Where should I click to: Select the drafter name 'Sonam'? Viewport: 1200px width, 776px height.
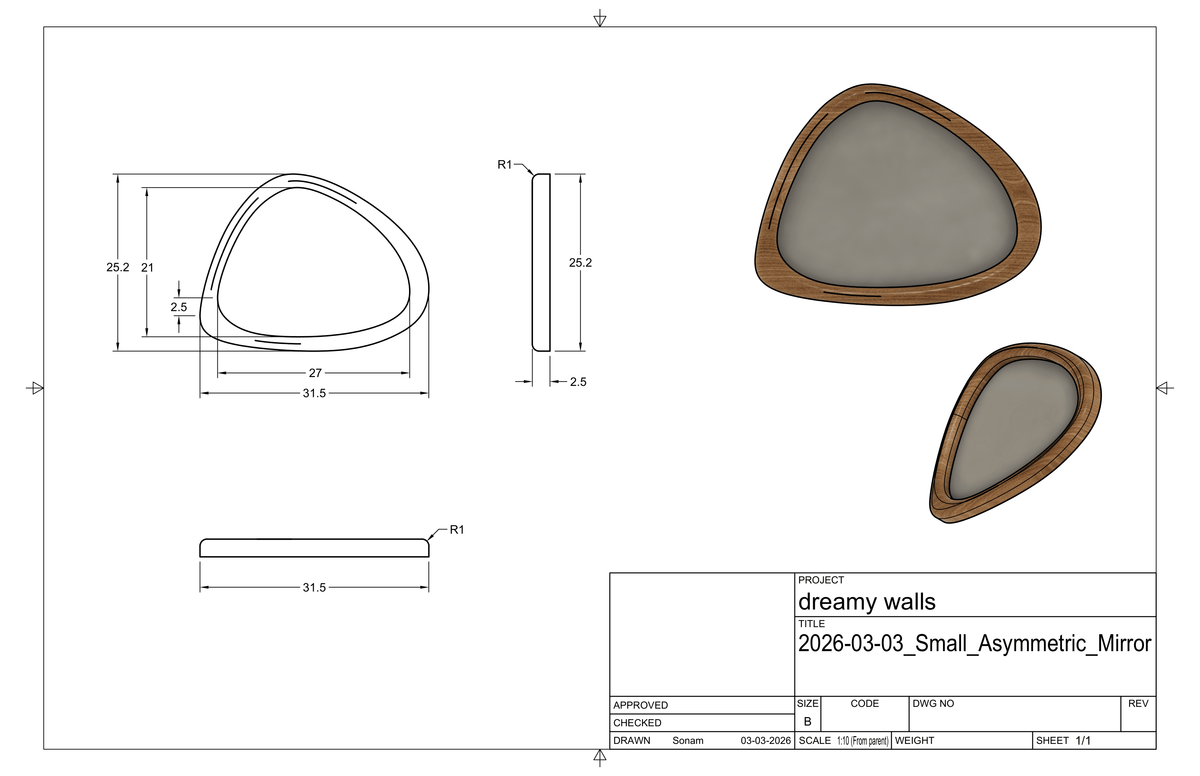(x=688, y=740)
